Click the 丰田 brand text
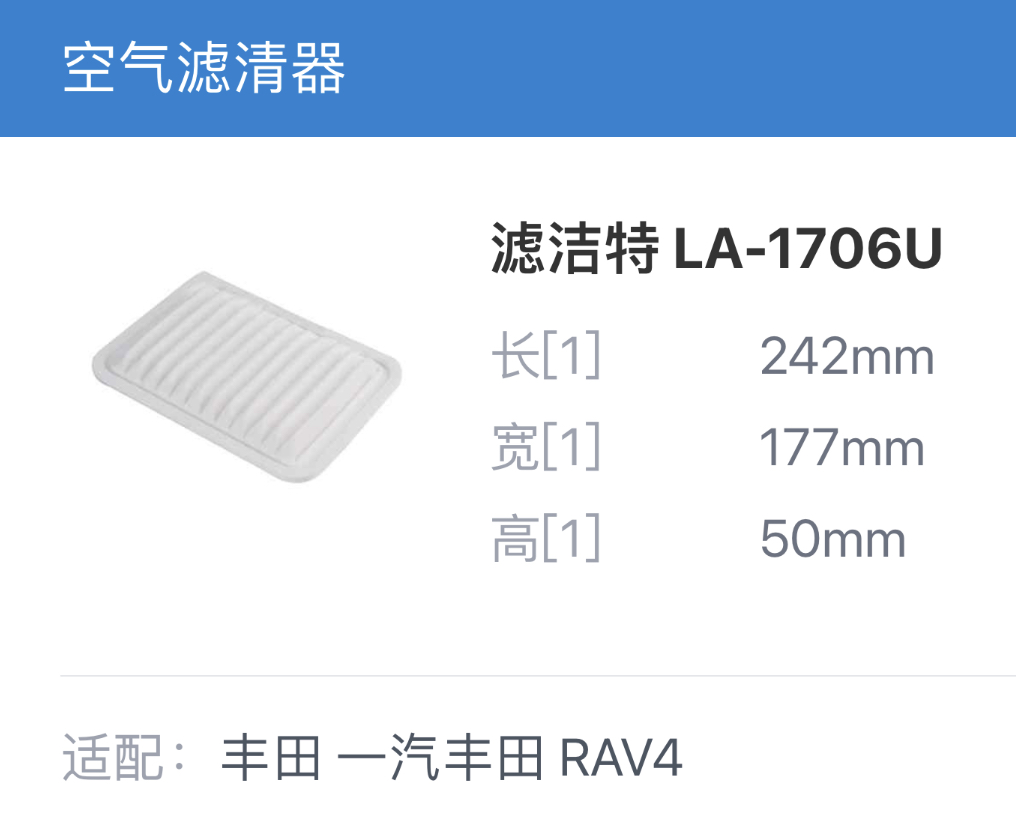1016x838 pixels. (271, 758)
